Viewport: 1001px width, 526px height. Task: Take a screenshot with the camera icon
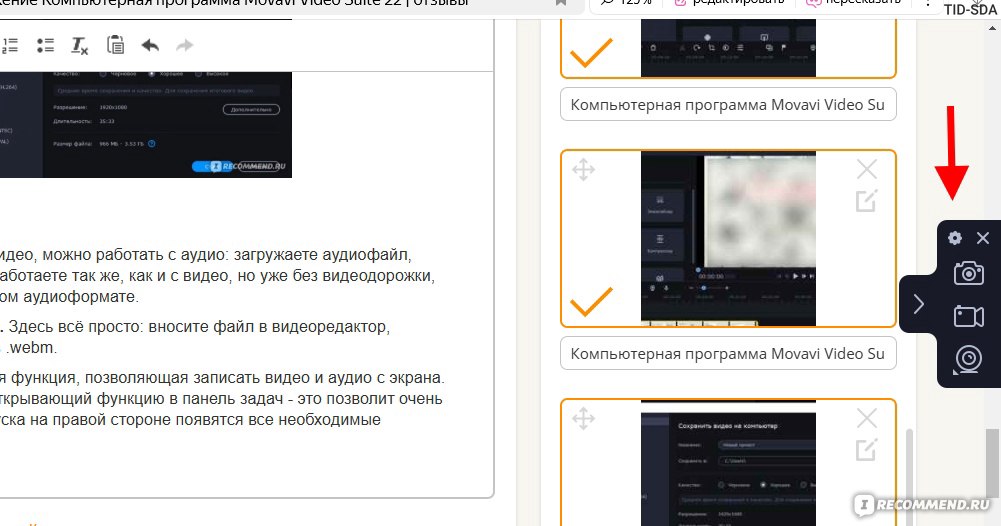coord(968,273)
